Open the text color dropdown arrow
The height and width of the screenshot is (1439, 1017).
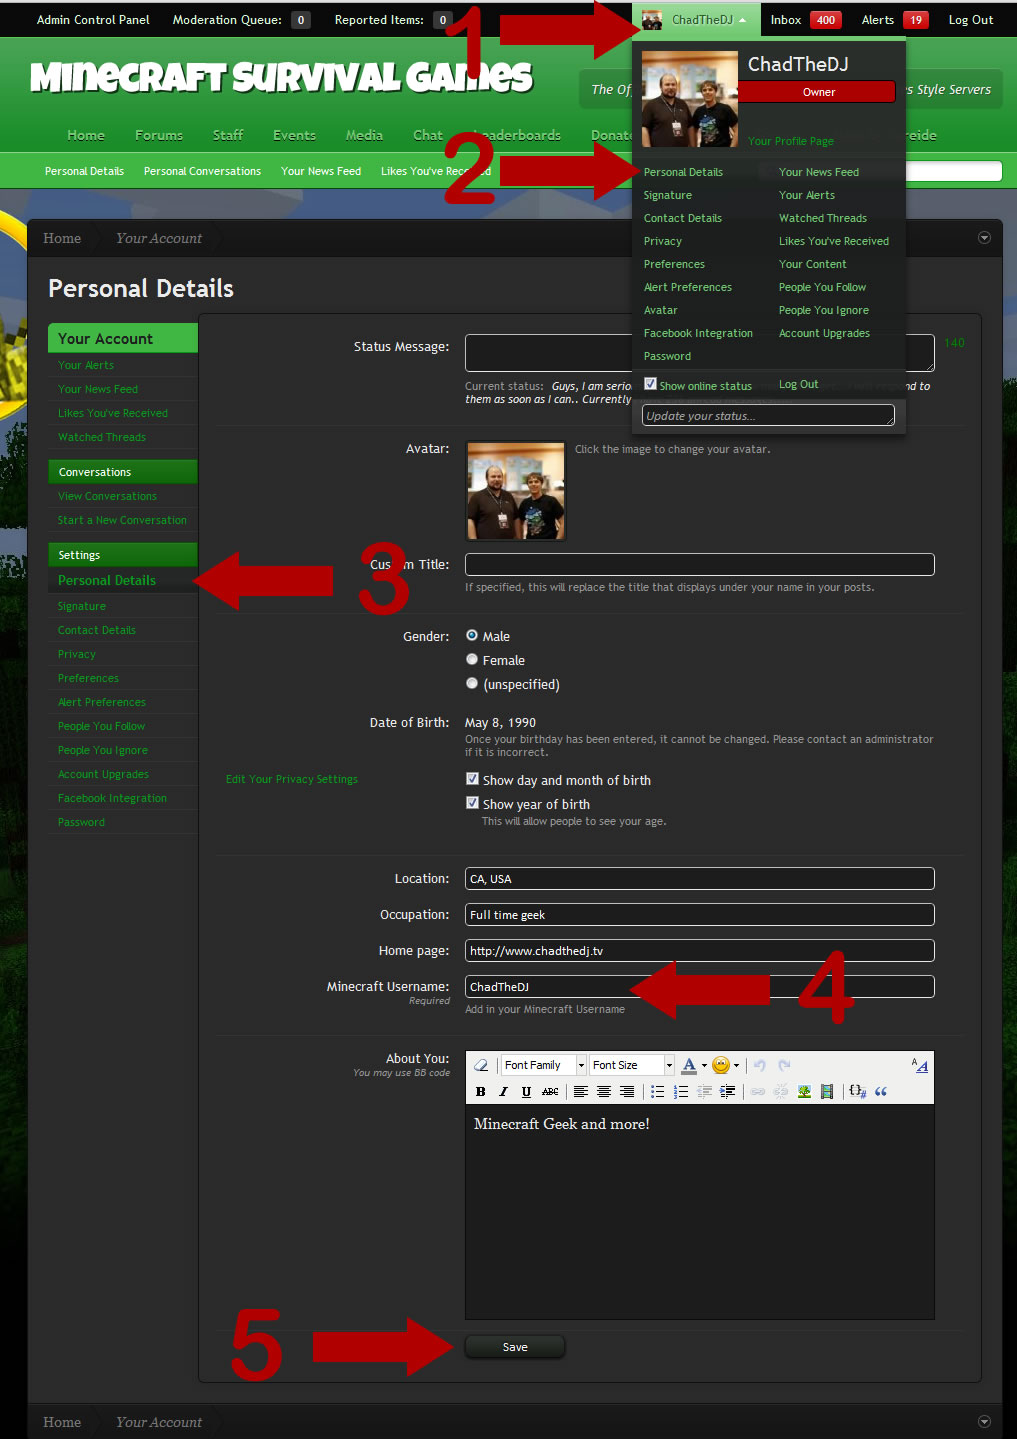tap(704, 1065)
